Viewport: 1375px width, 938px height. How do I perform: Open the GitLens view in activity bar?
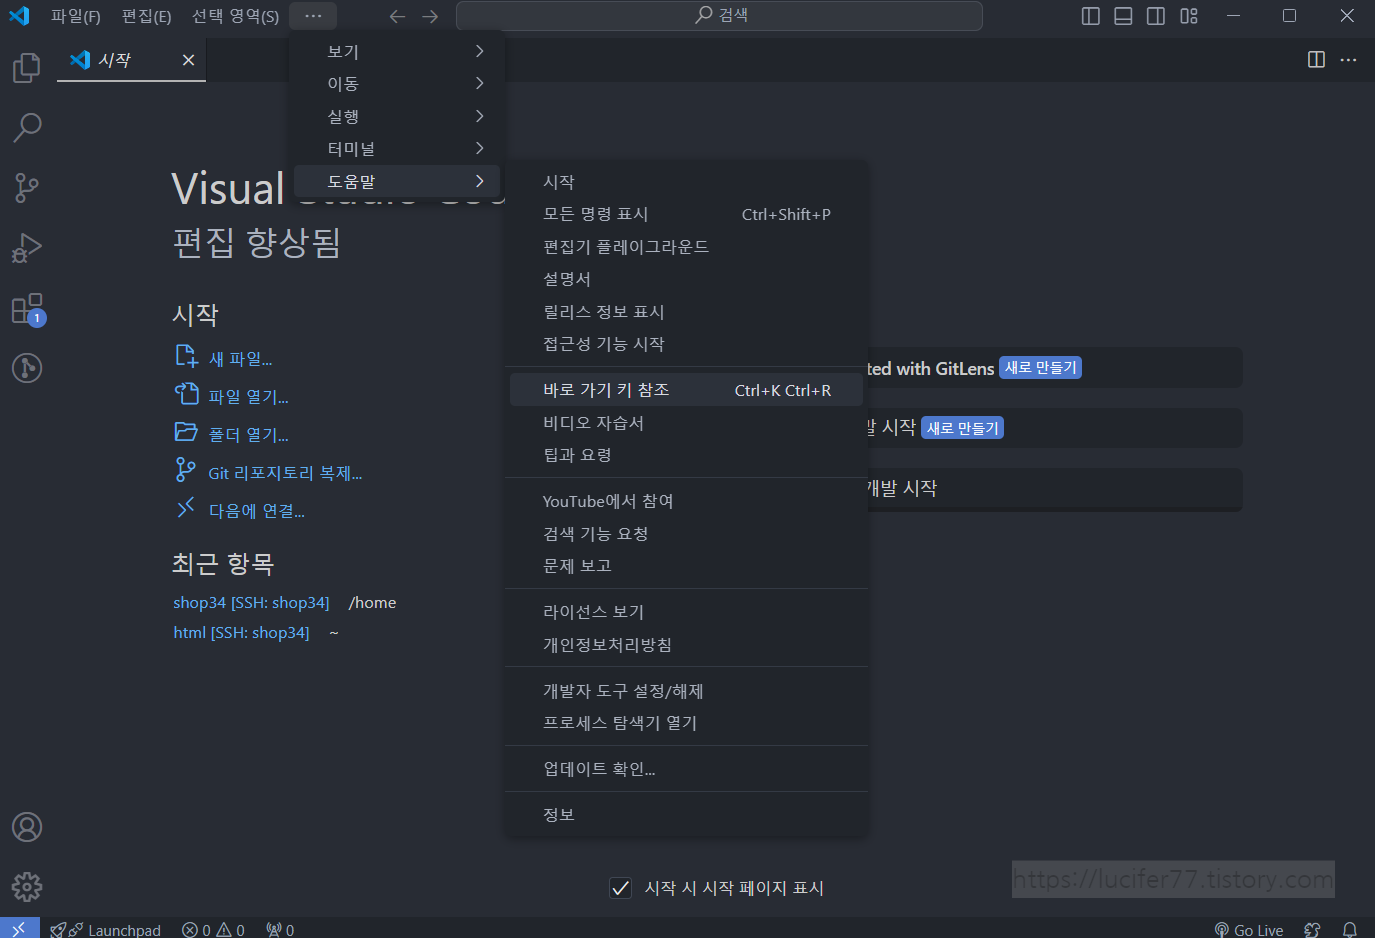coord(27,368)
